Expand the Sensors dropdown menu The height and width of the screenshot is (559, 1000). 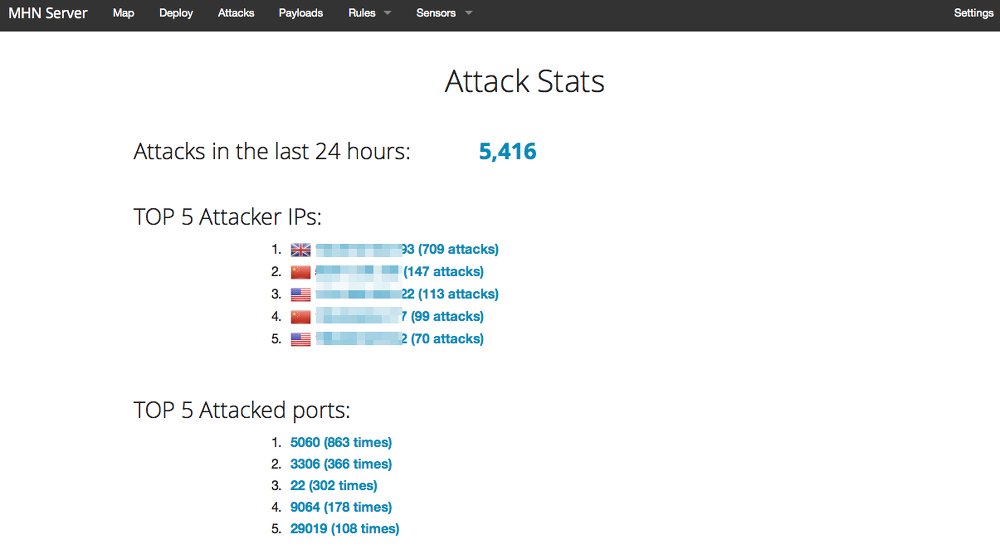pos(444,13)
